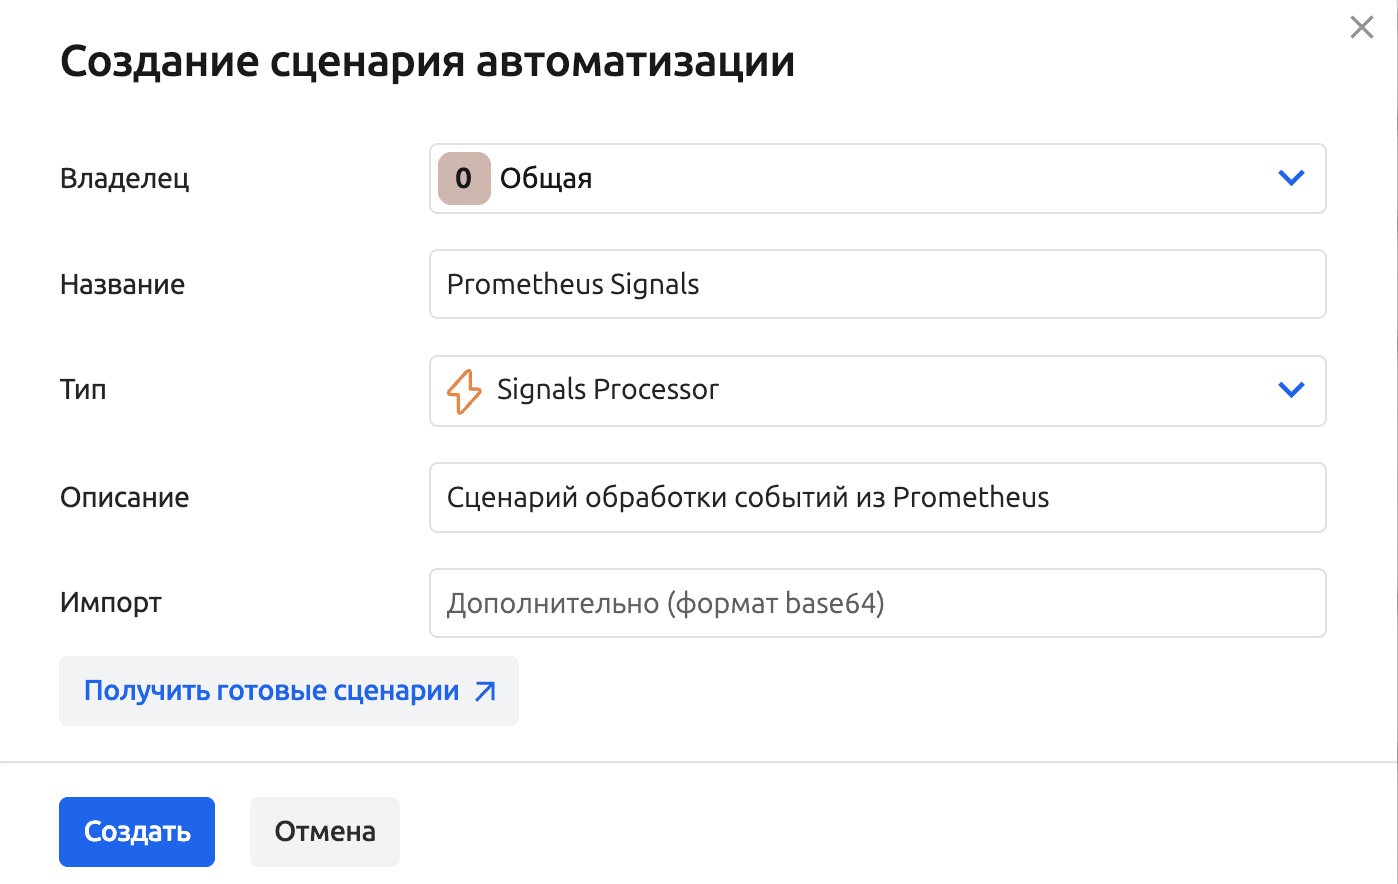Click the Название field label

(x=122, y=284)
